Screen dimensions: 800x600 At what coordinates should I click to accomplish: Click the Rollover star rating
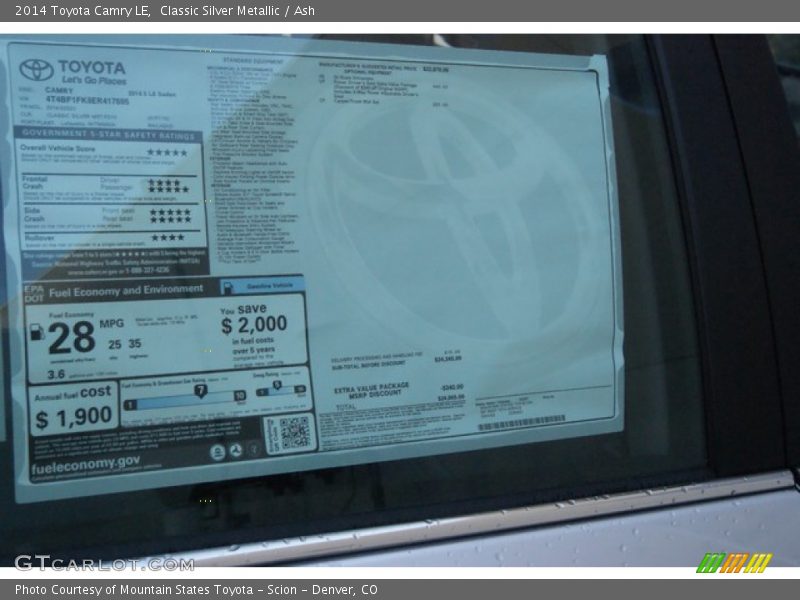pyautogui.click(x=167, y=237)
